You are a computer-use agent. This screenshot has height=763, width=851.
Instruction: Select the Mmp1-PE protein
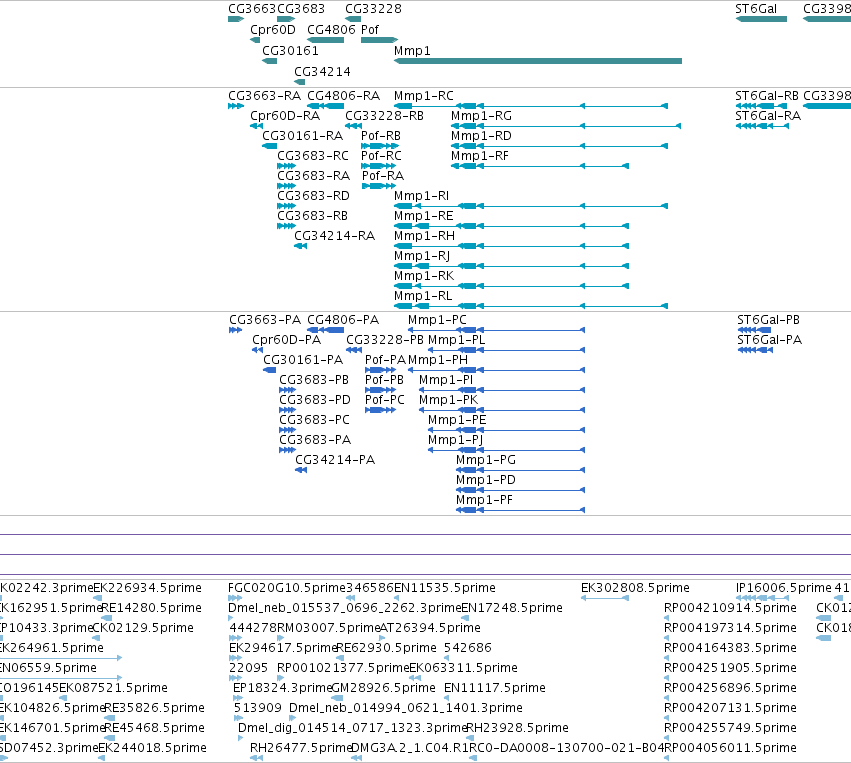click(506, 430)
